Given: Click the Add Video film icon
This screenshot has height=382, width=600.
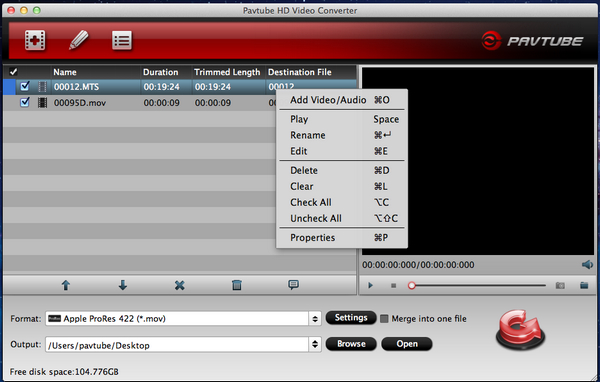Looking at the screenshot, I should 35,40.
